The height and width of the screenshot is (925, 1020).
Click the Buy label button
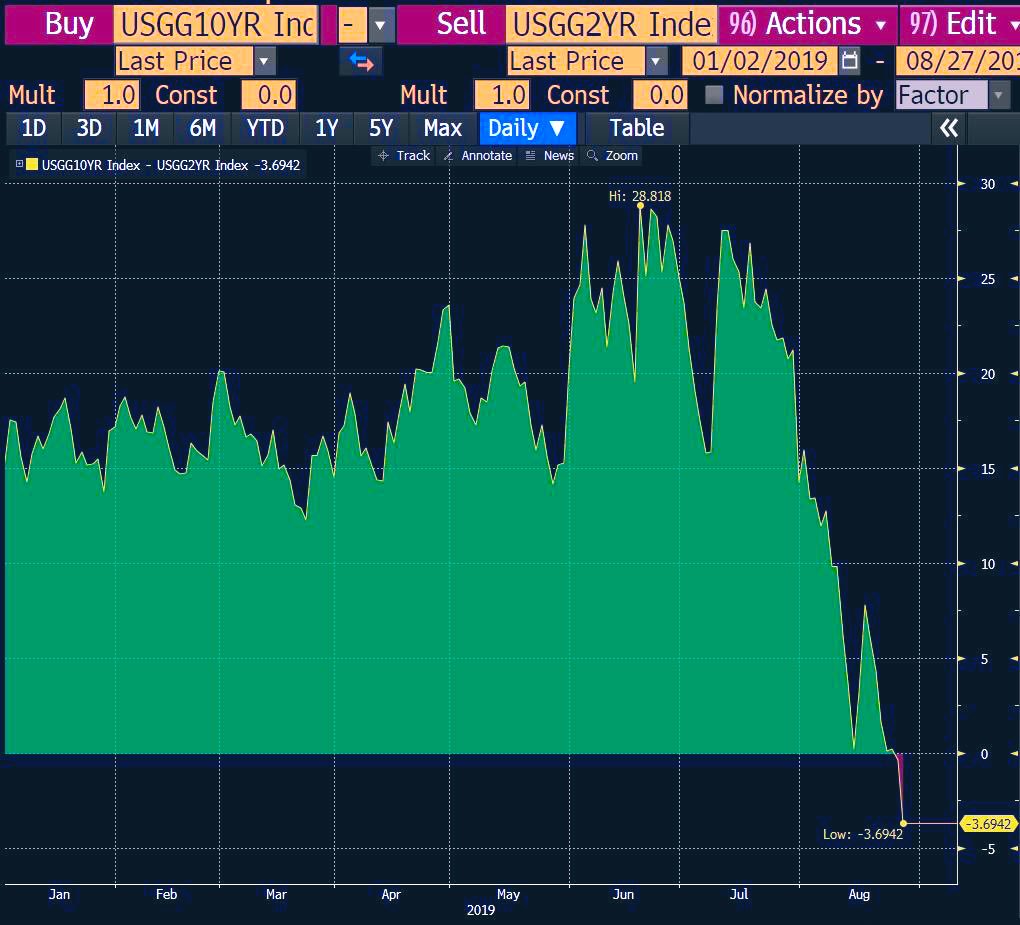pyautogui.click(x=59, y=25)
